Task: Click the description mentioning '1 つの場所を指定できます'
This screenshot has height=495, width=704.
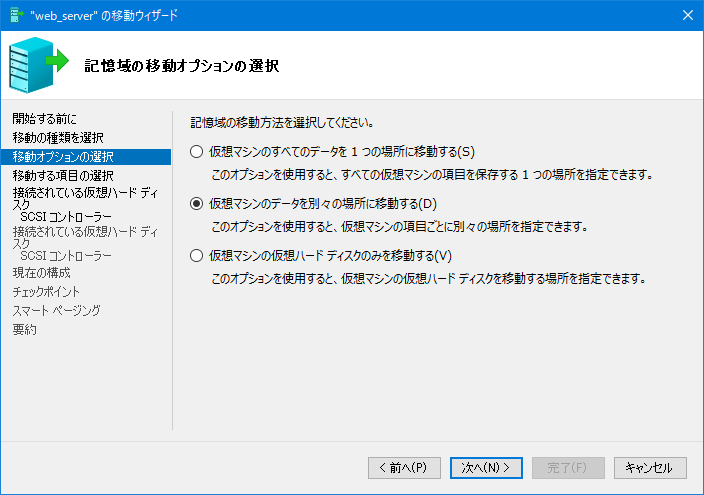Action: click(432, 175)
